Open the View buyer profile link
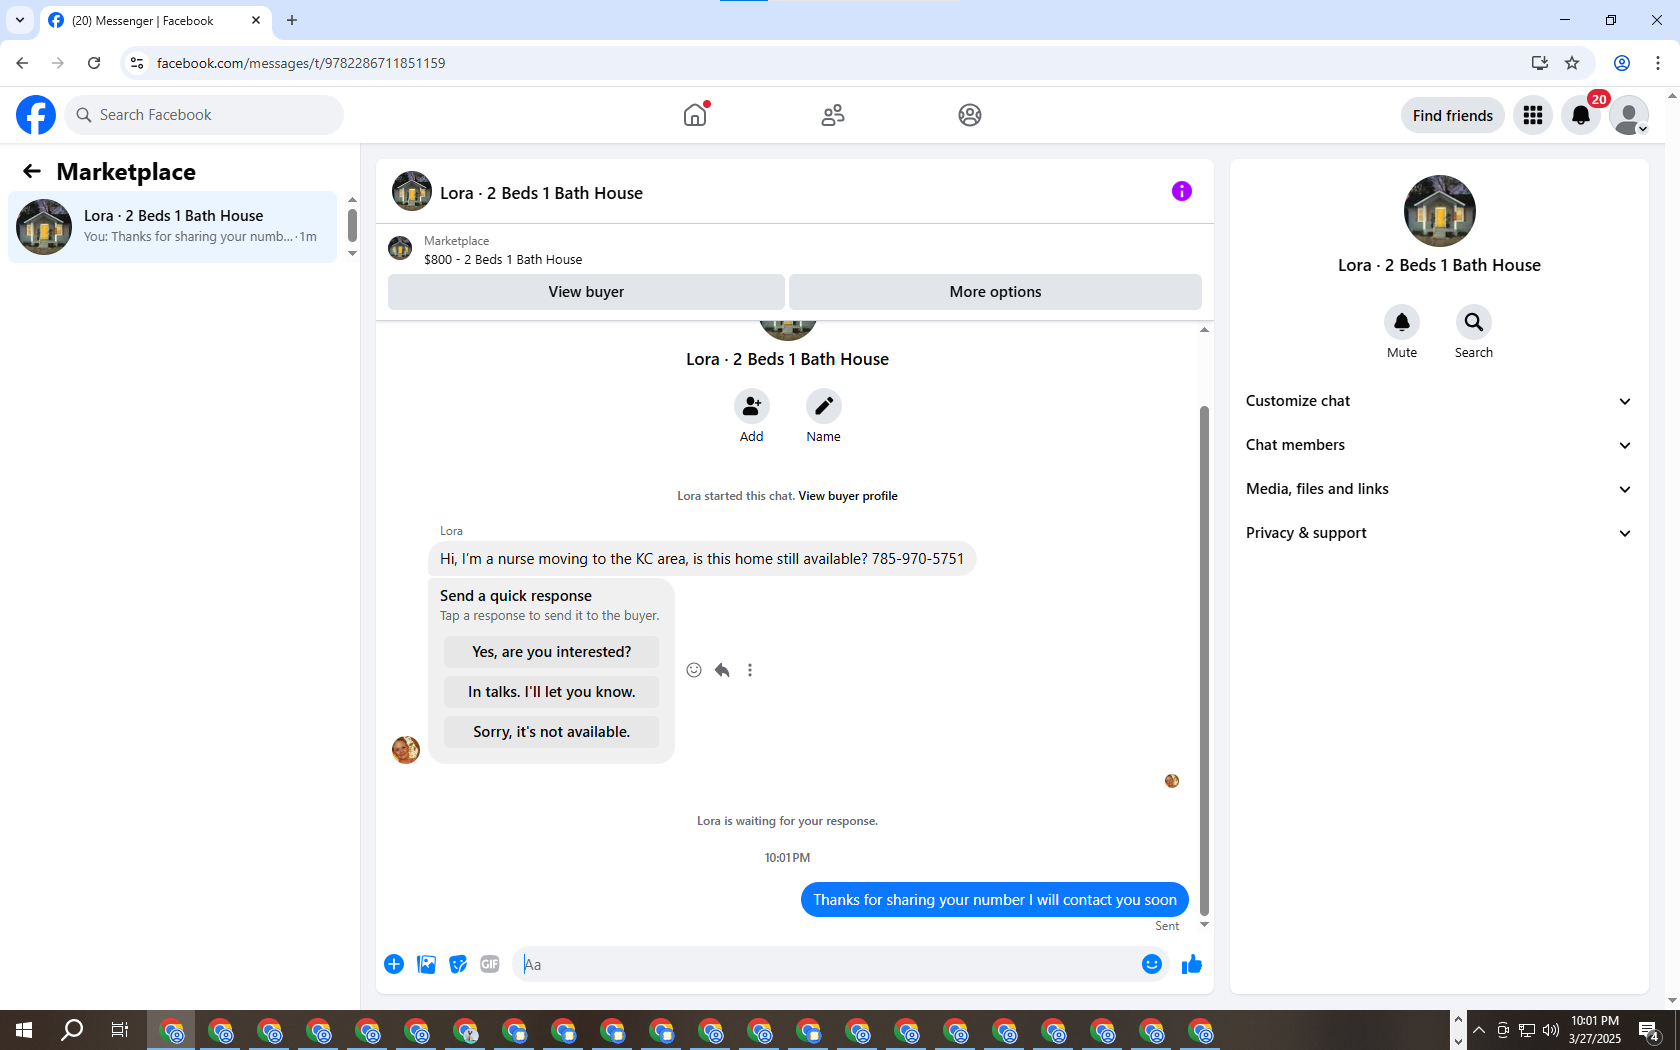Viewport: 1680px width, 1050px height. (848, 496)
